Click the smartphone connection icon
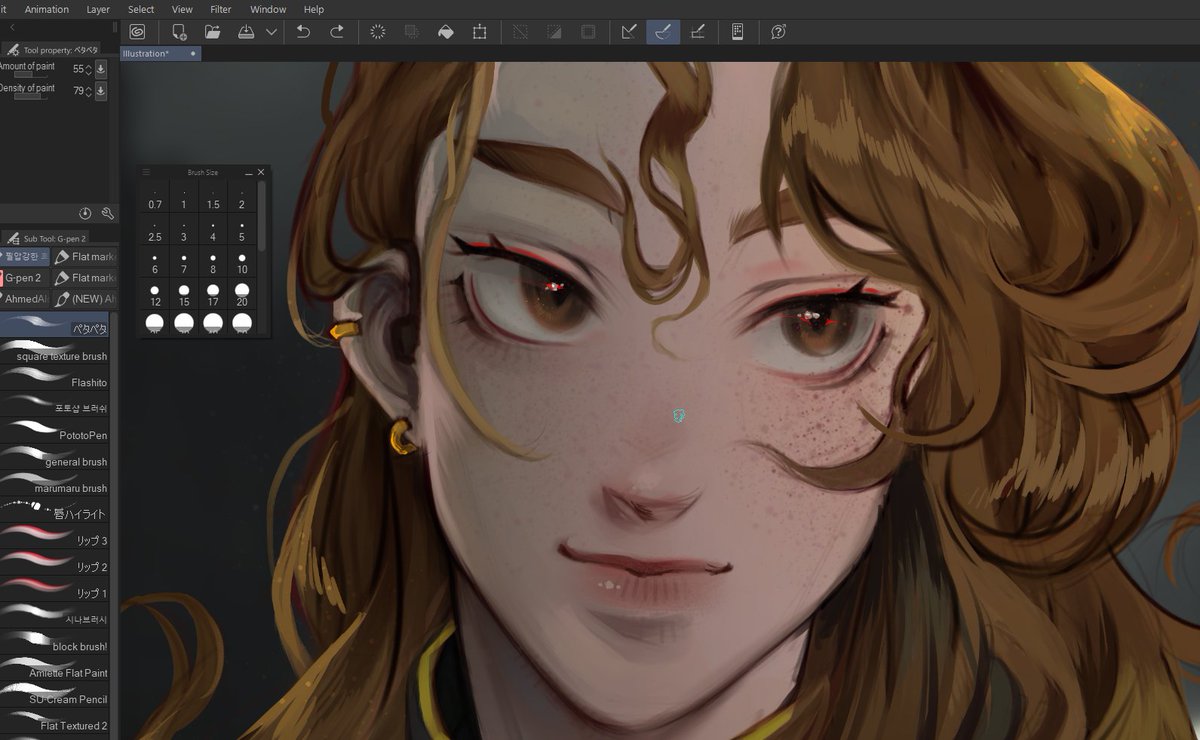Screen dimensions: 1200x740 tap(738, 32)
